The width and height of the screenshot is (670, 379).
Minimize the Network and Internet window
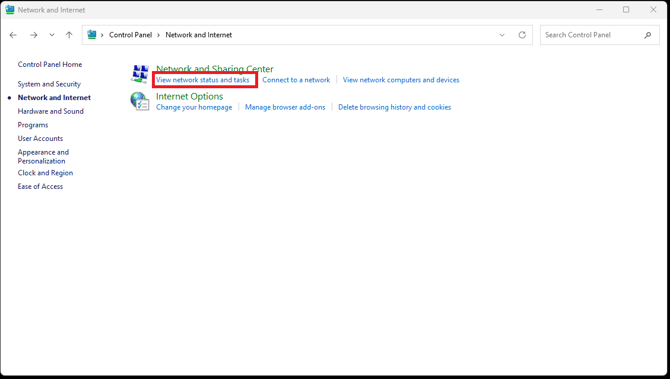pyautogui.click(x=599, y=9)
